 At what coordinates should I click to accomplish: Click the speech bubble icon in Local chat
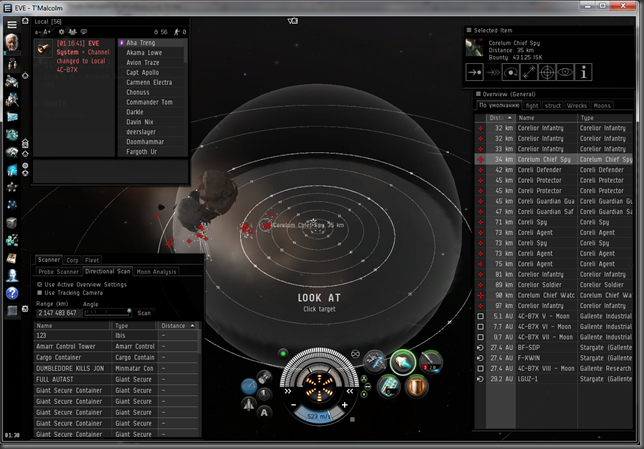coord(84,32)
